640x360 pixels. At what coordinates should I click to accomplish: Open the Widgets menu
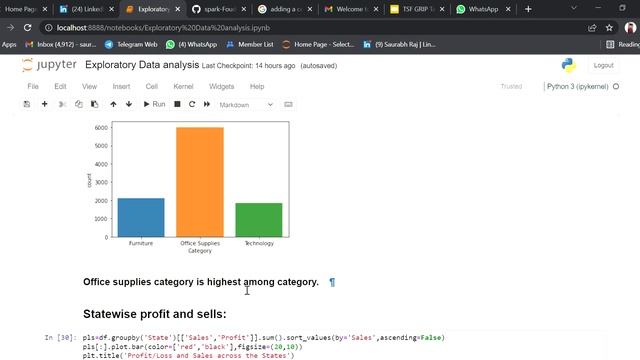pos(221,87)
